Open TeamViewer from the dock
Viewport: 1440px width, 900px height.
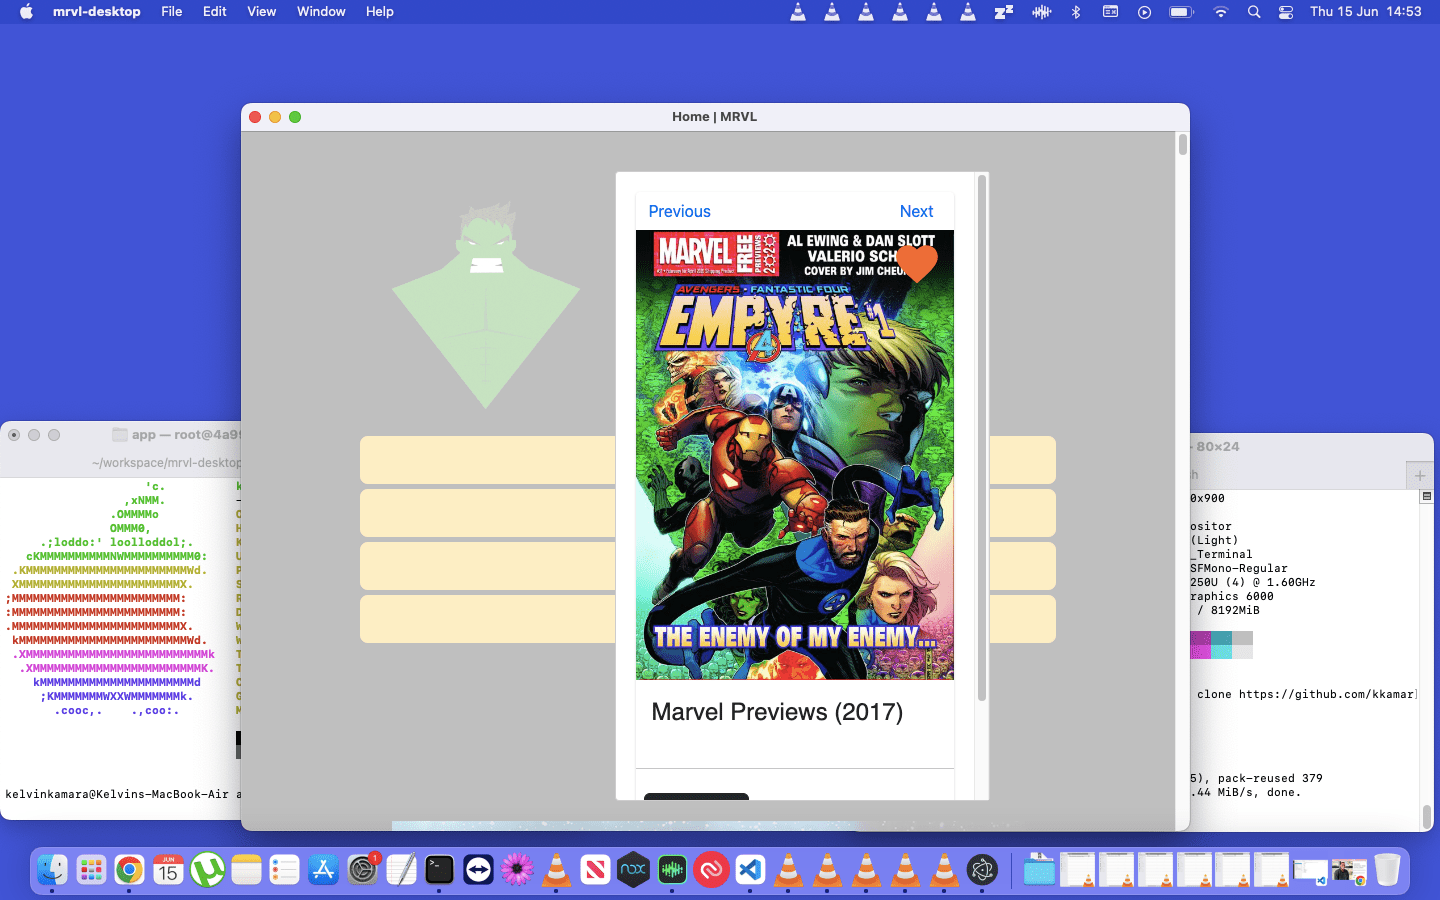coord(478,870)
